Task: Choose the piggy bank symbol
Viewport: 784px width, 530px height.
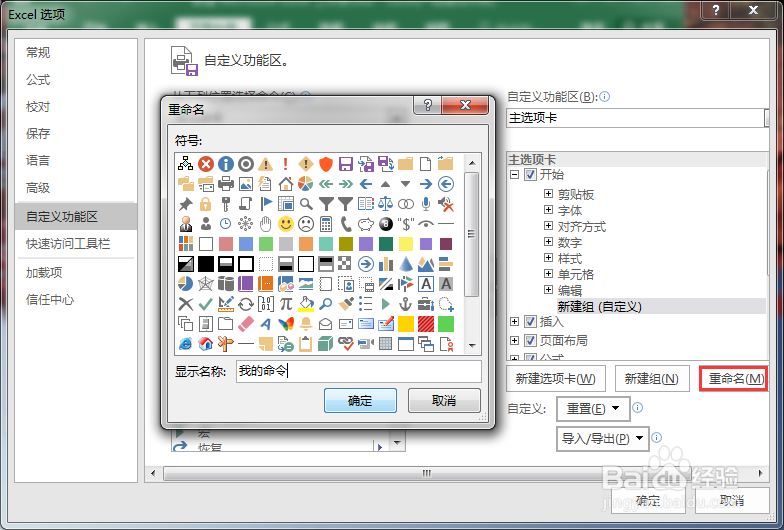Action: click(366, 224)
